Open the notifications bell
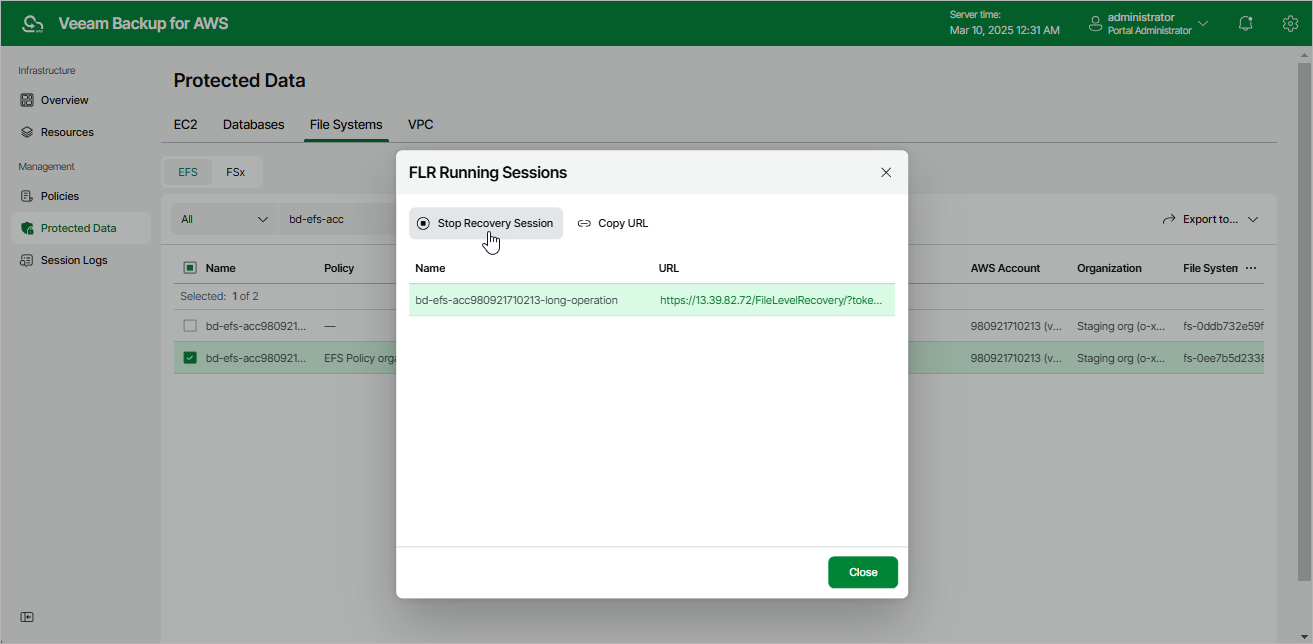The image size is (1313, 644). [x=1245, y=22]
